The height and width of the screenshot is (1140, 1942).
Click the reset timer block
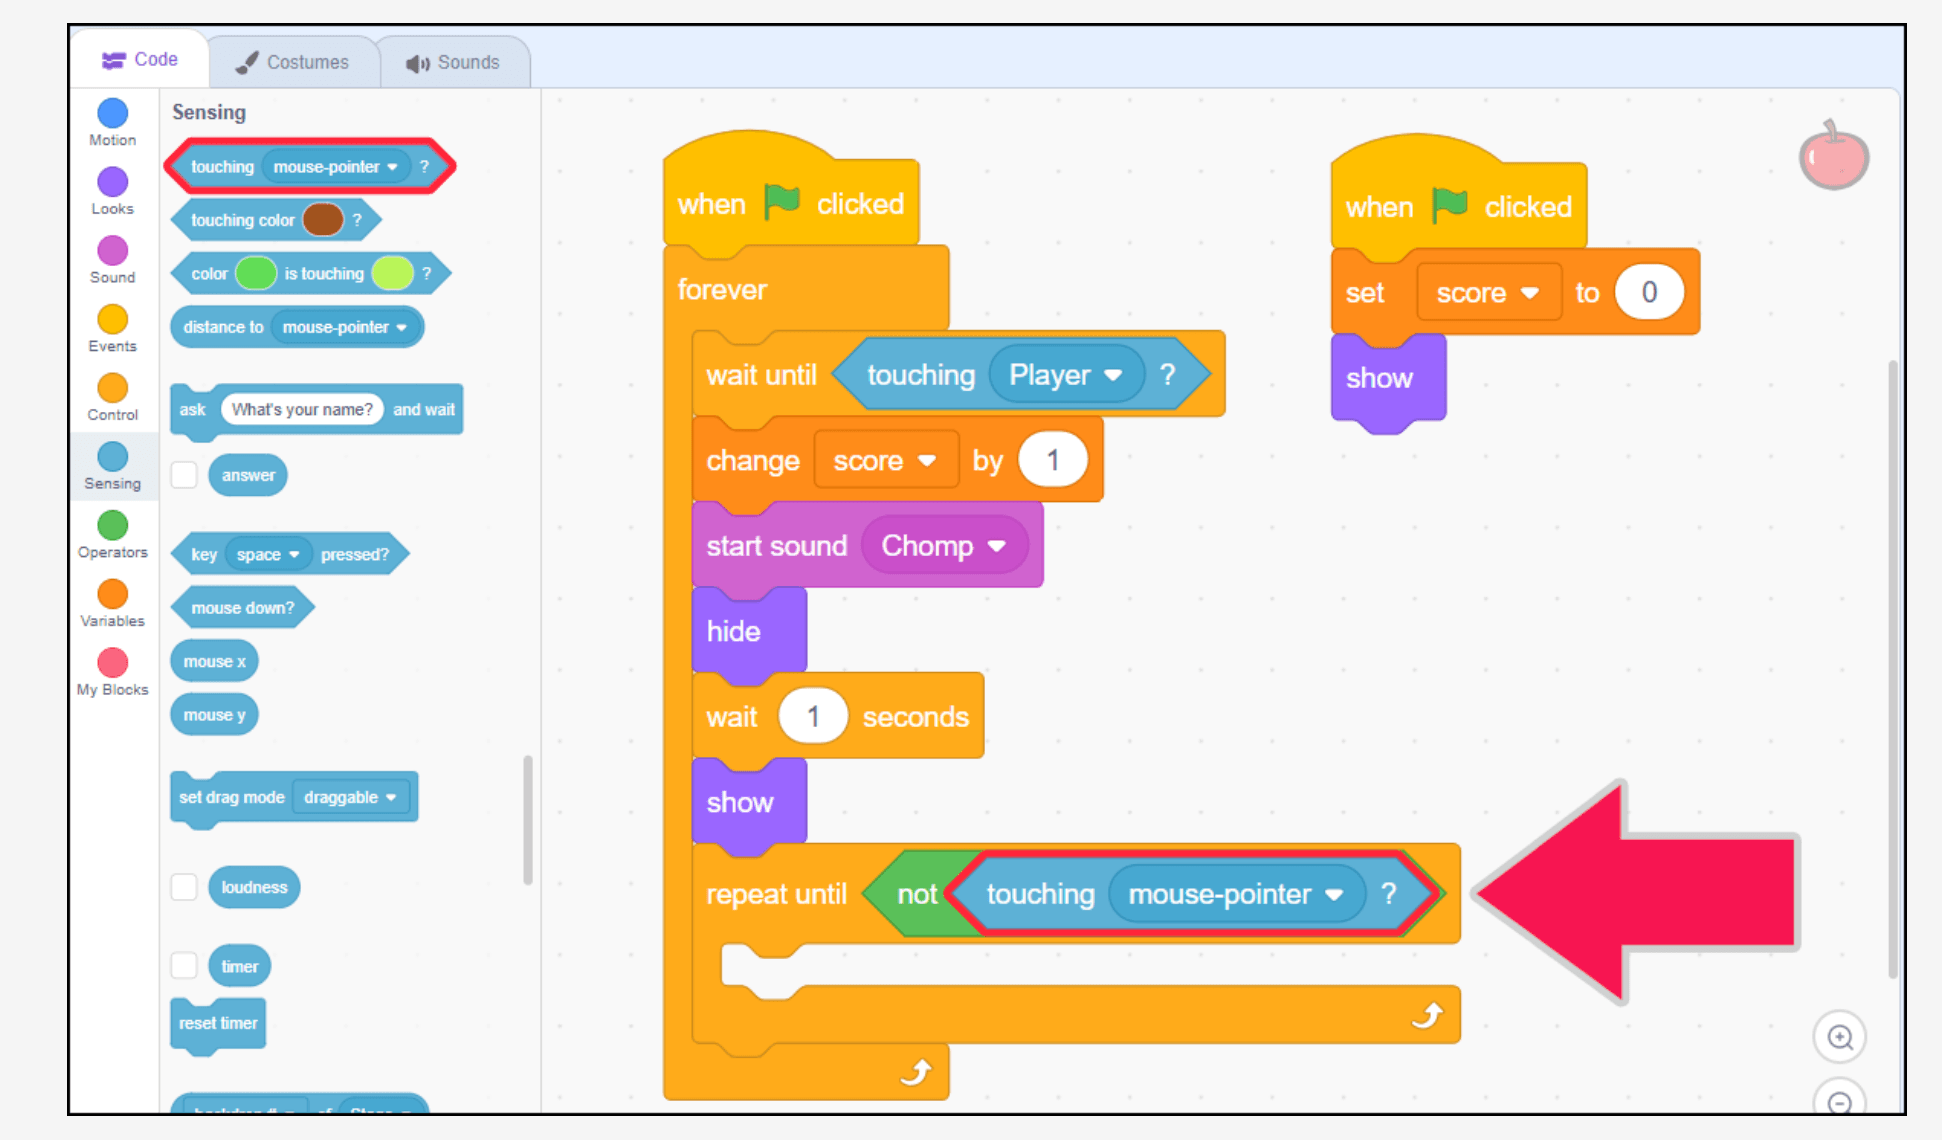(218, 1024)
